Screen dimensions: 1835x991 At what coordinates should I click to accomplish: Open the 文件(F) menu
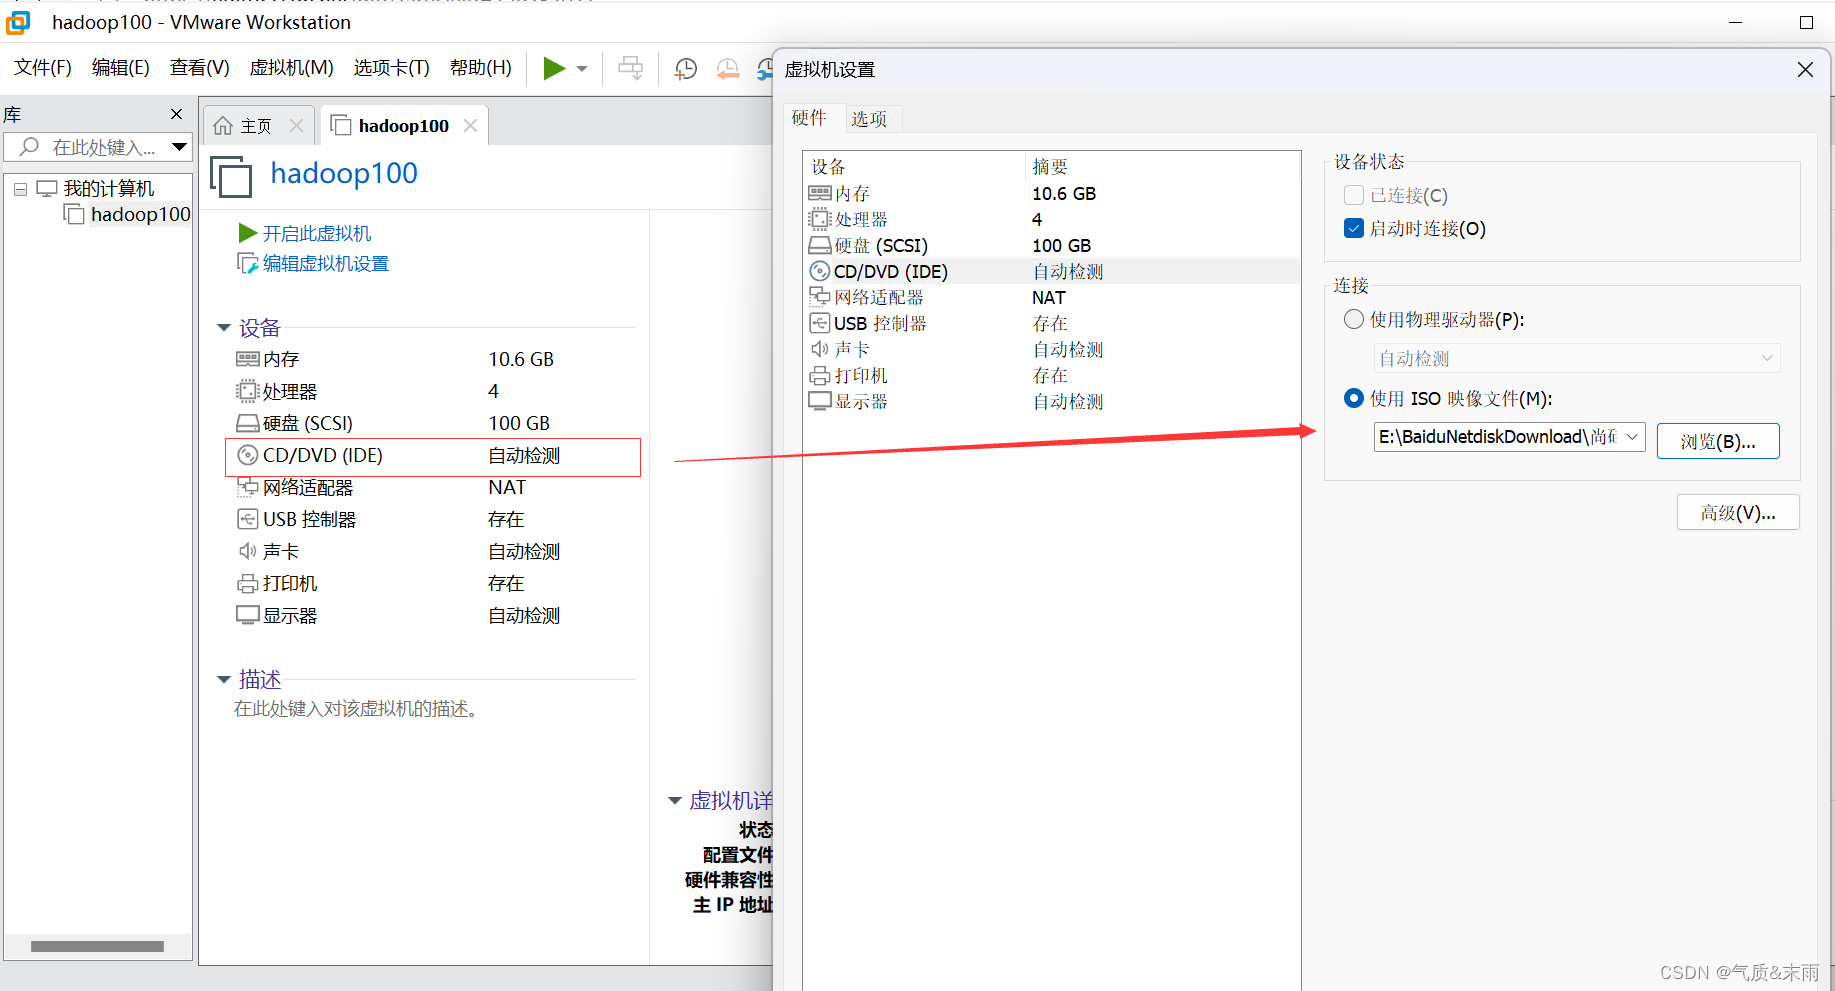(43, 67)
